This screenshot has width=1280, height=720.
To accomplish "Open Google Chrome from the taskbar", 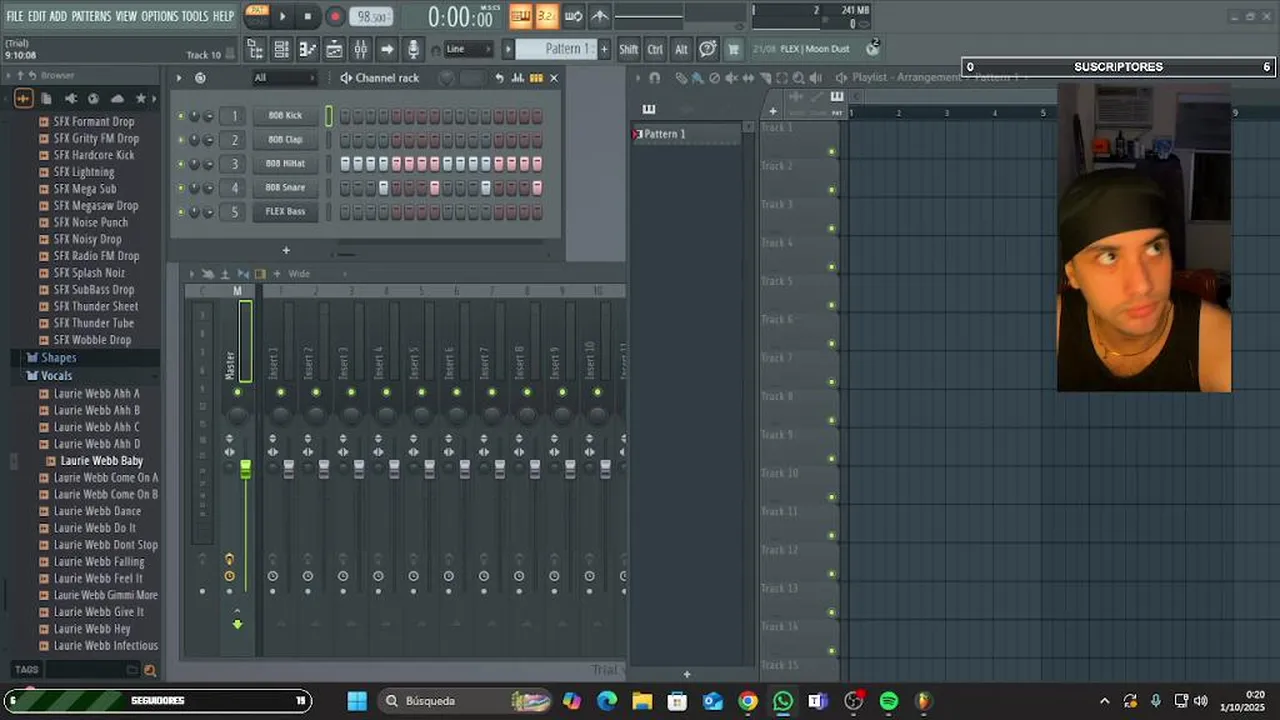I will pyautogui.click(x=748, y=701).
